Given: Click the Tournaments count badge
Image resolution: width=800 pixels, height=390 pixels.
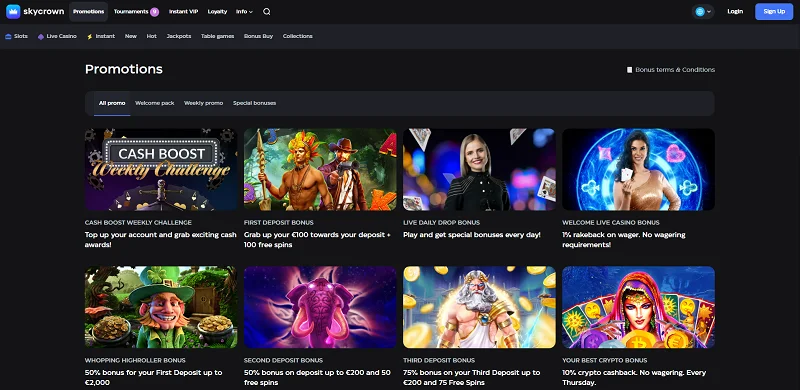Looking at the screenshot, I should tap(155, 12).
